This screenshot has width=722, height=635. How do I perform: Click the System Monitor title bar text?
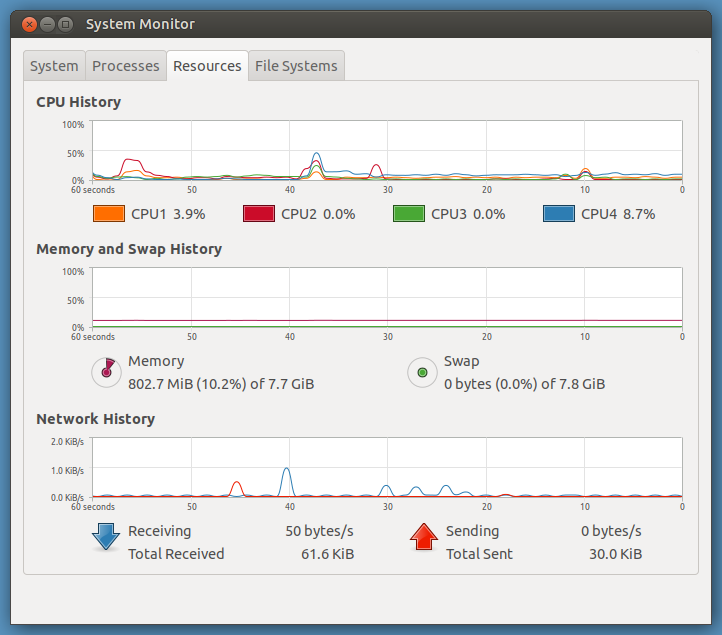click(140, 24)
